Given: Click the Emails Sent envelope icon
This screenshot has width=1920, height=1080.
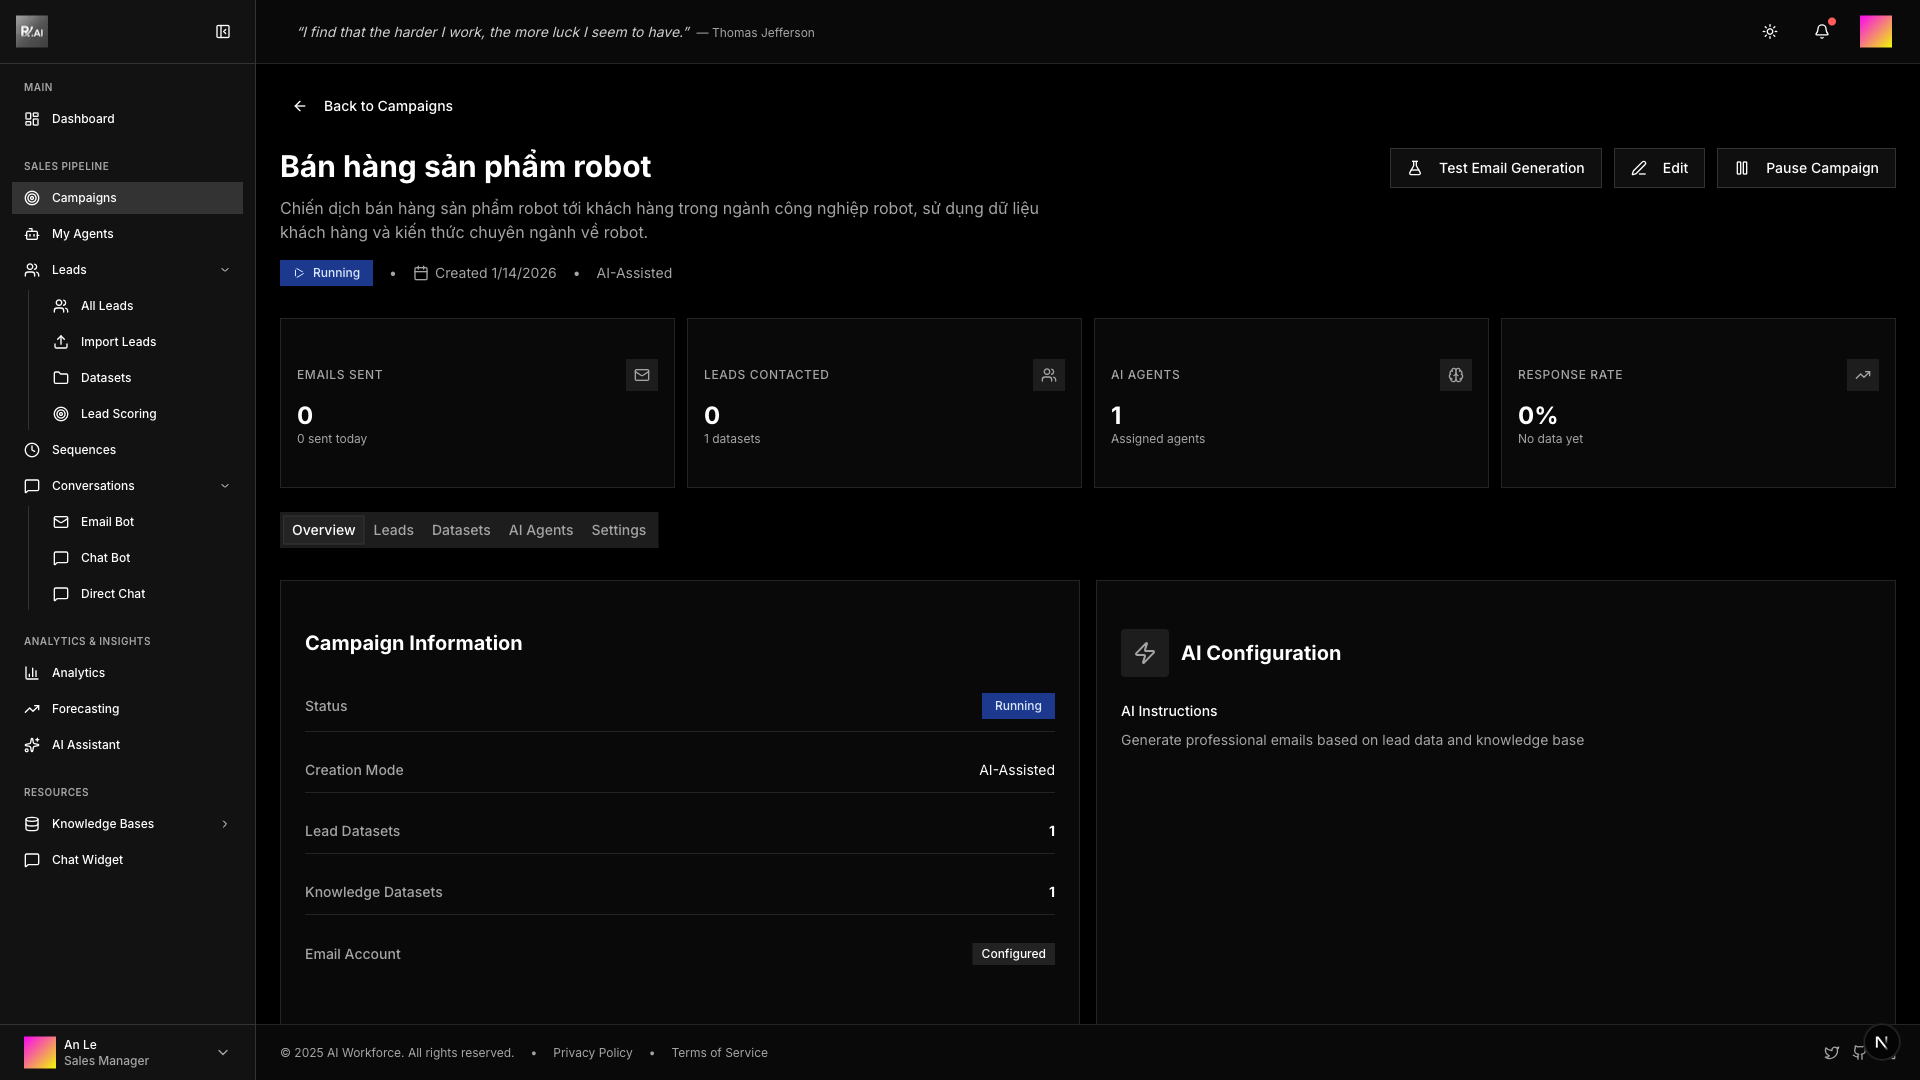Looking at the screenshot, I should [642, 375].
